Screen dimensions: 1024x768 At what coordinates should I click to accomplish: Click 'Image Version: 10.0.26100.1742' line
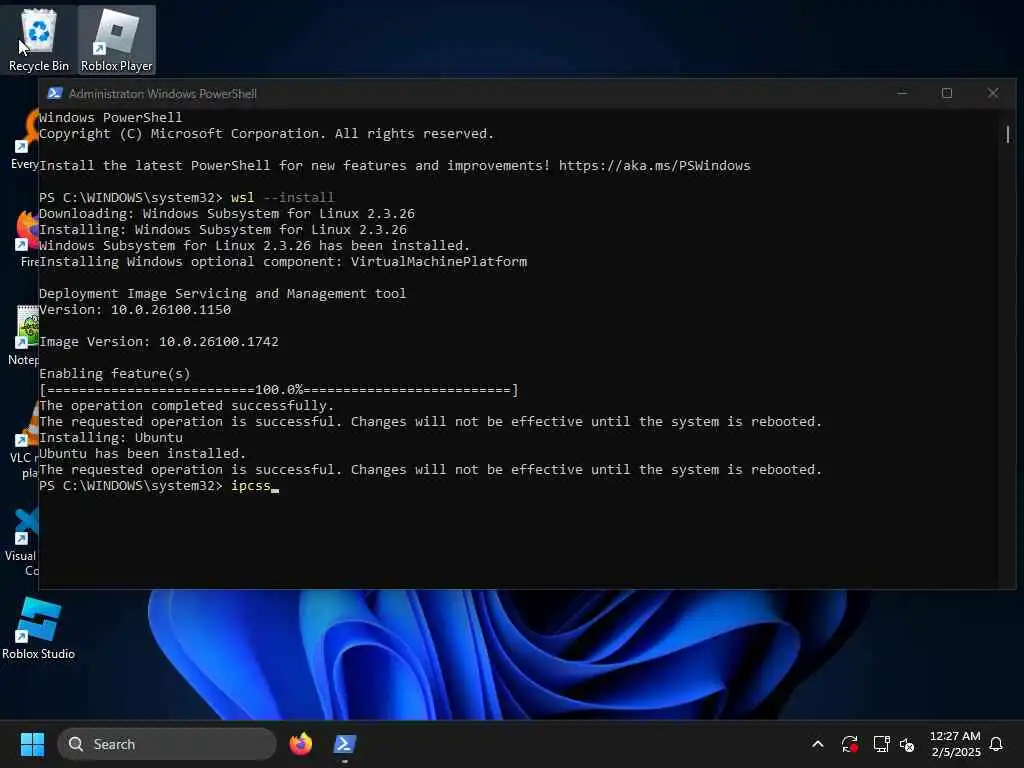point(159,342)
